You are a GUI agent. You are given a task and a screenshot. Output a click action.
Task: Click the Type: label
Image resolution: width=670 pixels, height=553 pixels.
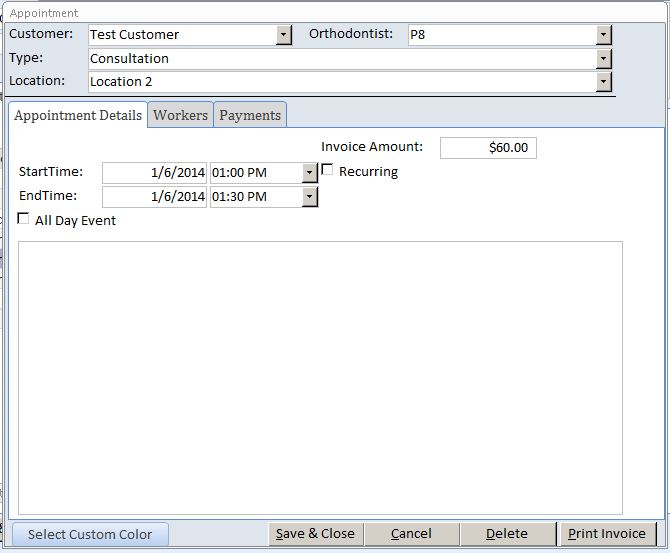[x=26, y=58]
